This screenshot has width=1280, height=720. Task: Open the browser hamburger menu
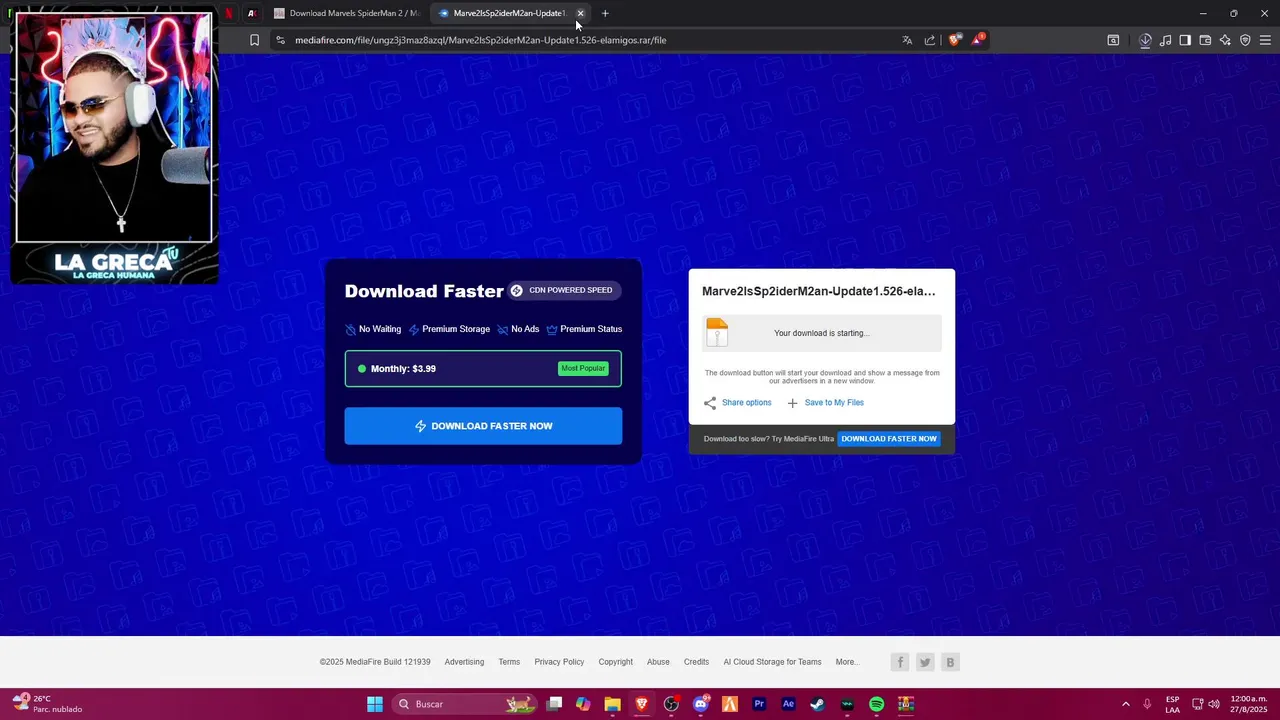click(1265, 40)
